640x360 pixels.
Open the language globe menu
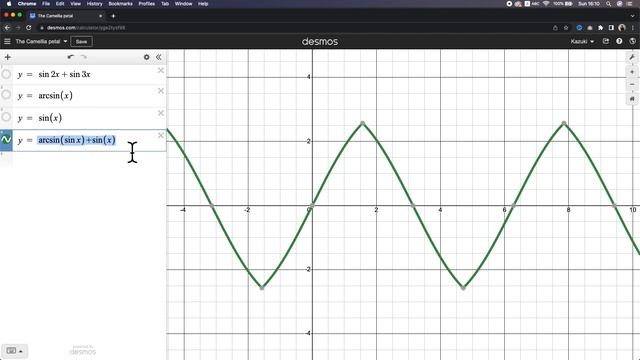click(632, 41)
